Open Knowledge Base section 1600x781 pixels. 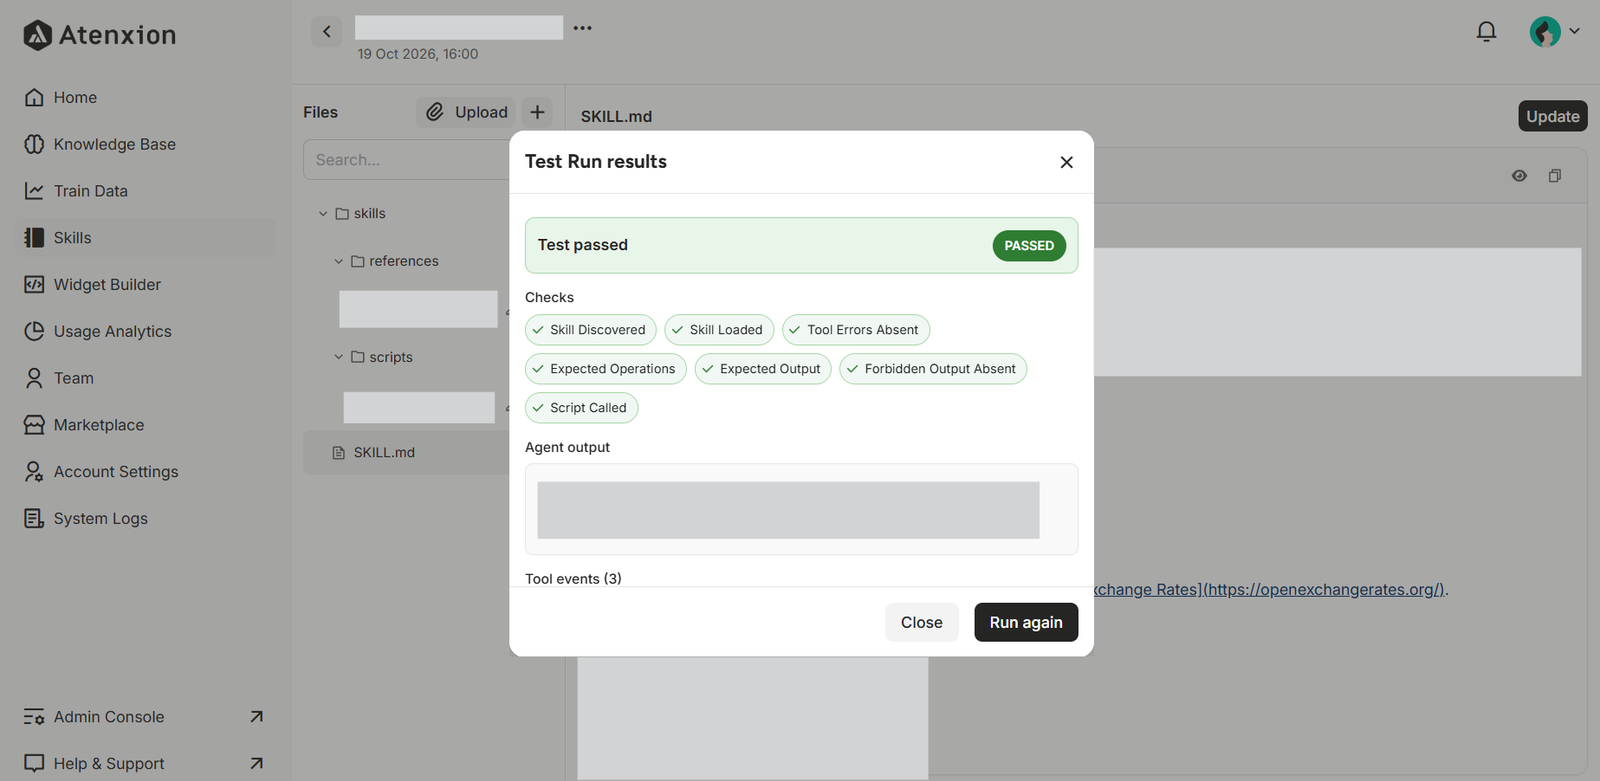(x=114, y=144)
